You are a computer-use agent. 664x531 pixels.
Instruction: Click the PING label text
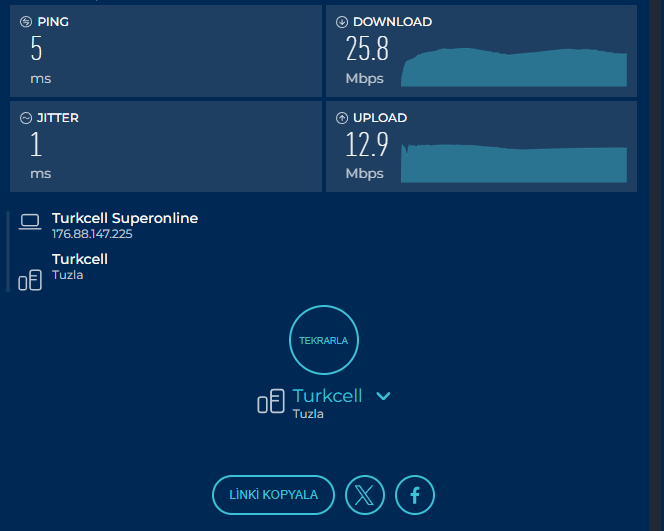(x=53, y=22)
